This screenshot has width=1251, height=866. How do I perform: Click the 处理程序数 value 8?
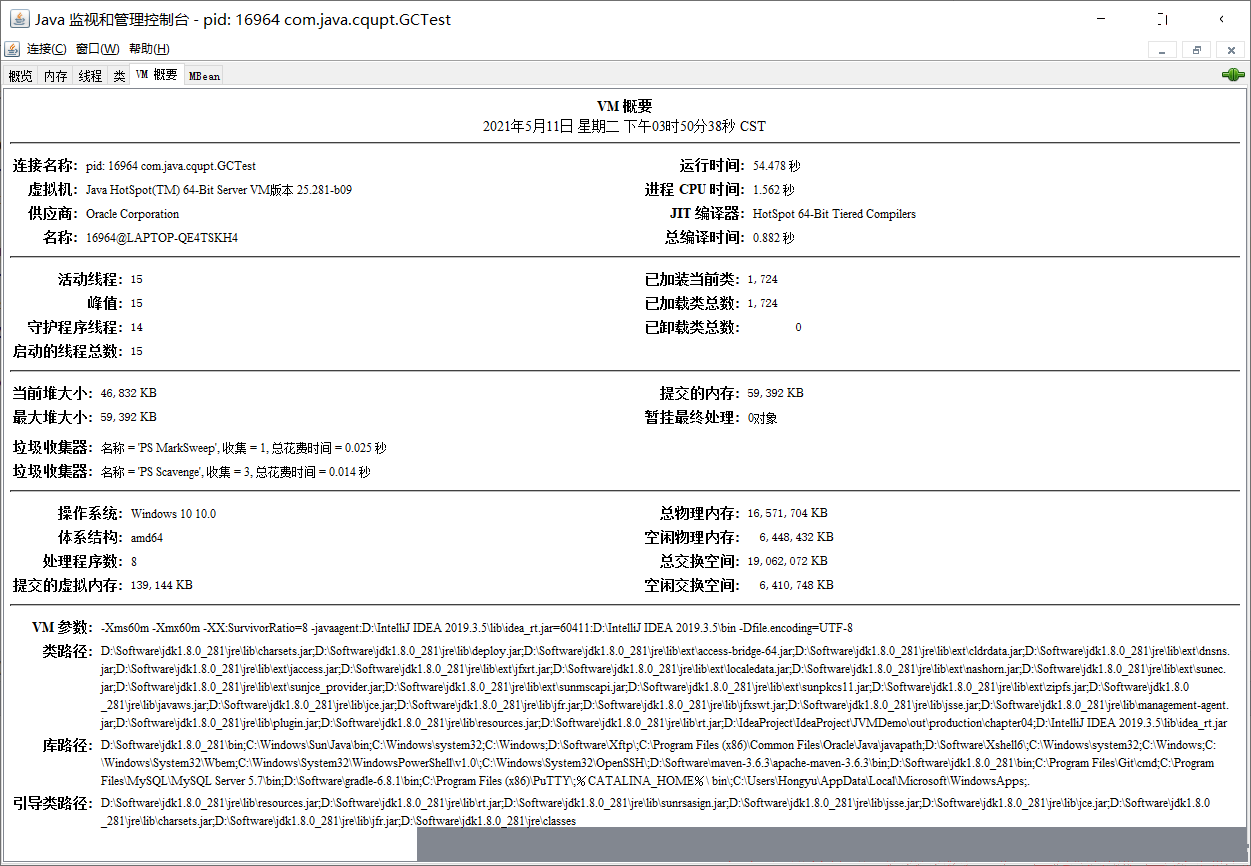pyautogui.click(x=134, y=562)
